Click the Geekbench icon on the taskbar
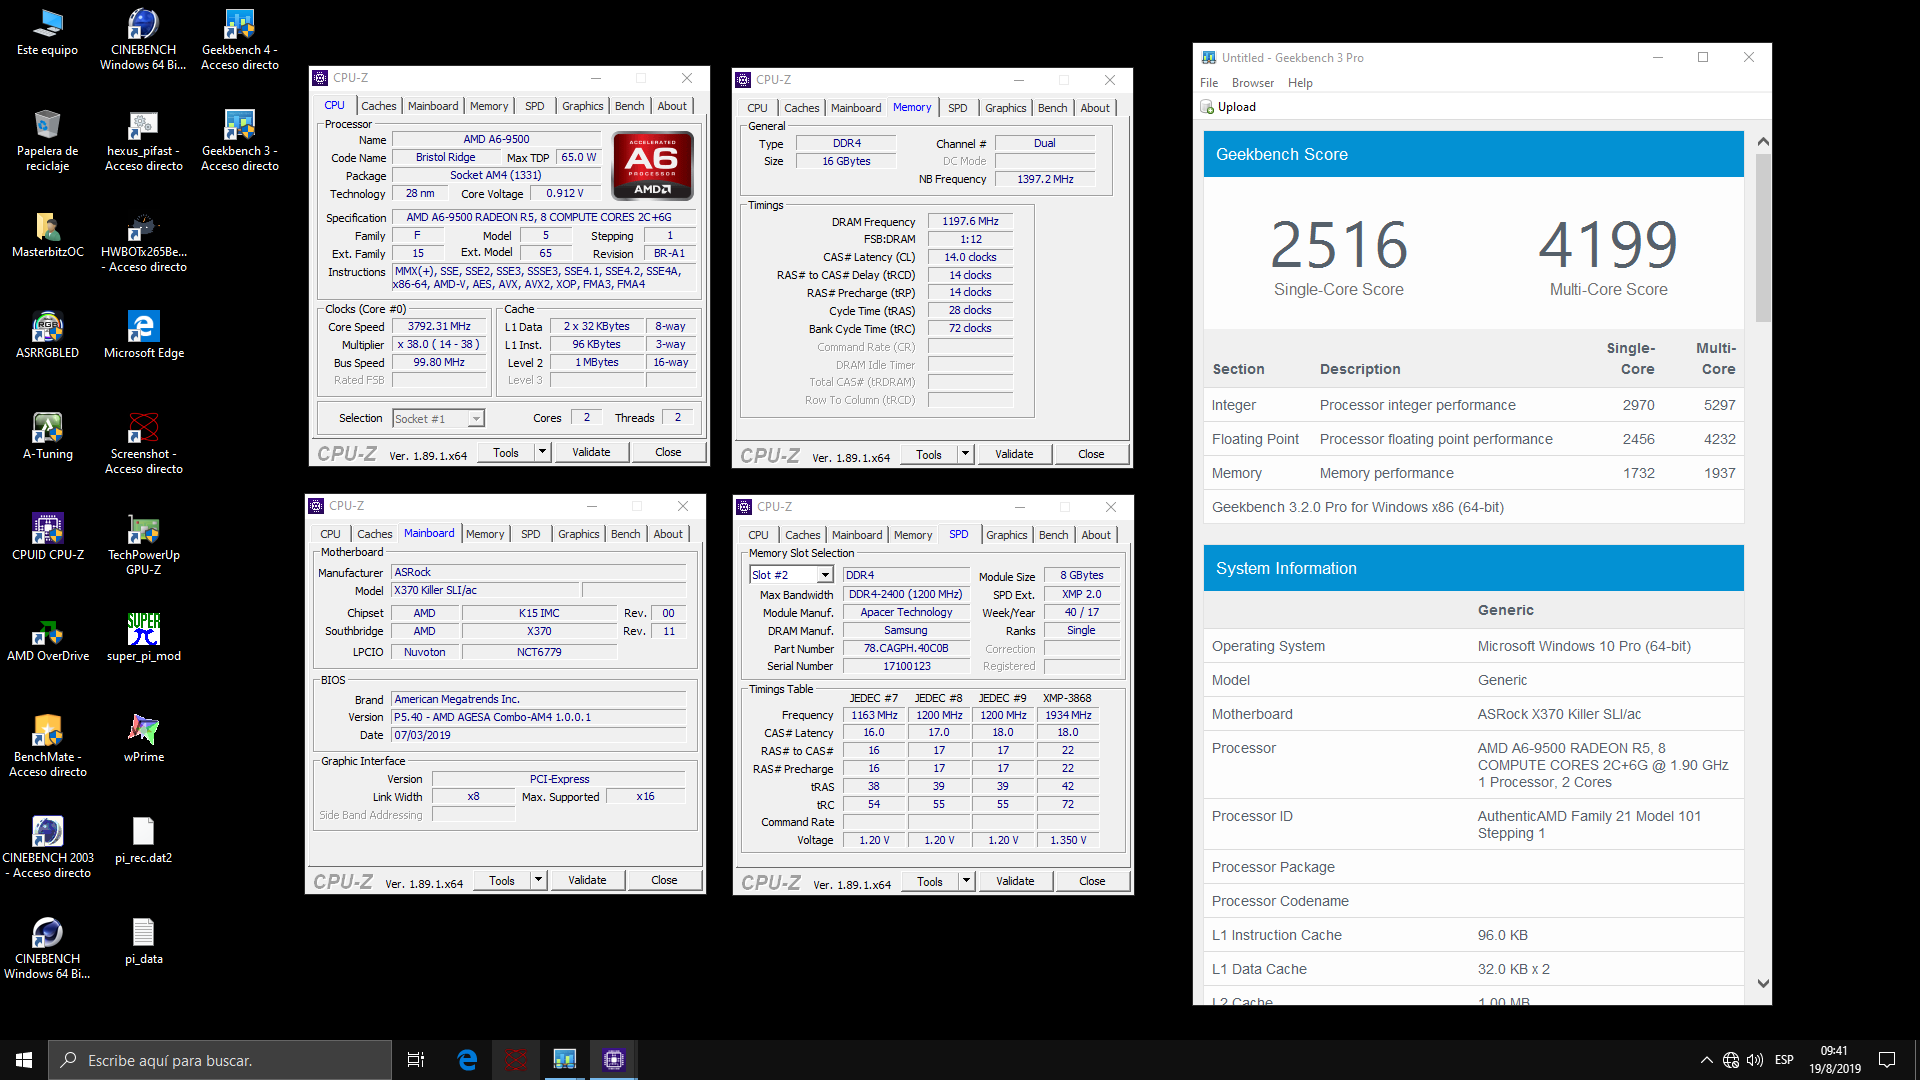This screenshot has height=1080, width=1920. [x=565, y=1060]
